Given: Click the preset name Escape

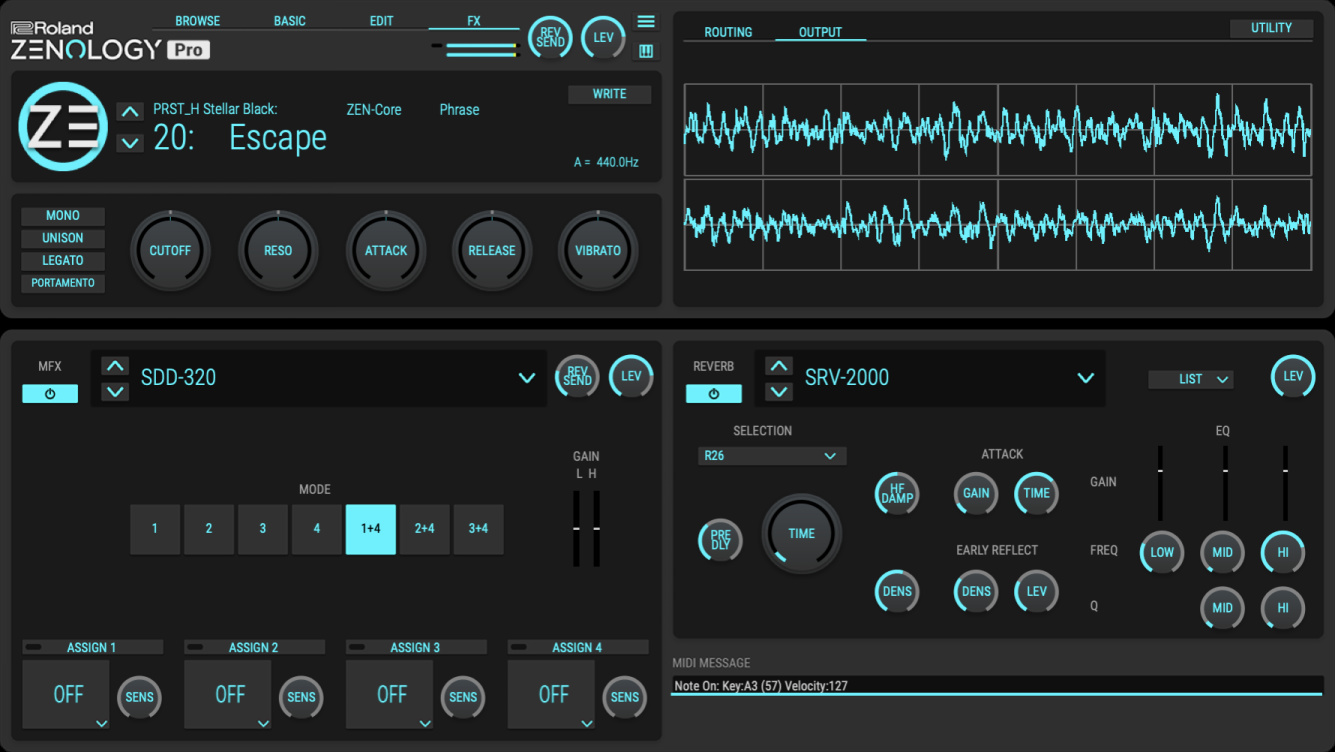Looking at the screenshot, I should coord(278,138).
